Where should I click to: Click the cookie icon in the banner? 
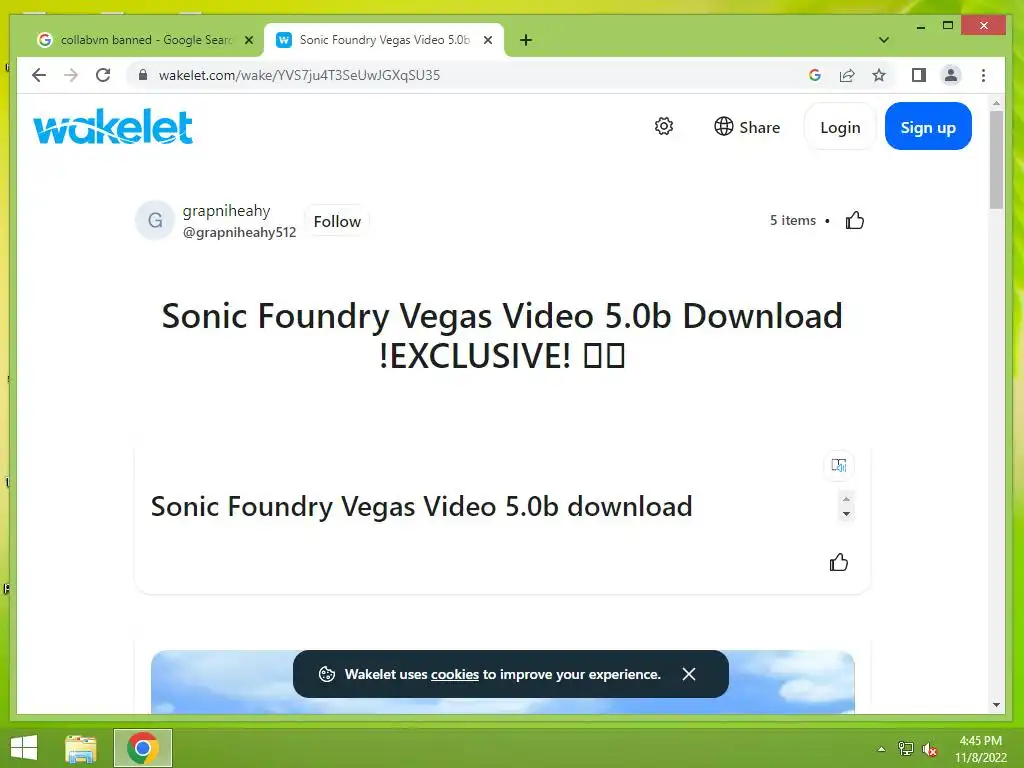point(327,674)
